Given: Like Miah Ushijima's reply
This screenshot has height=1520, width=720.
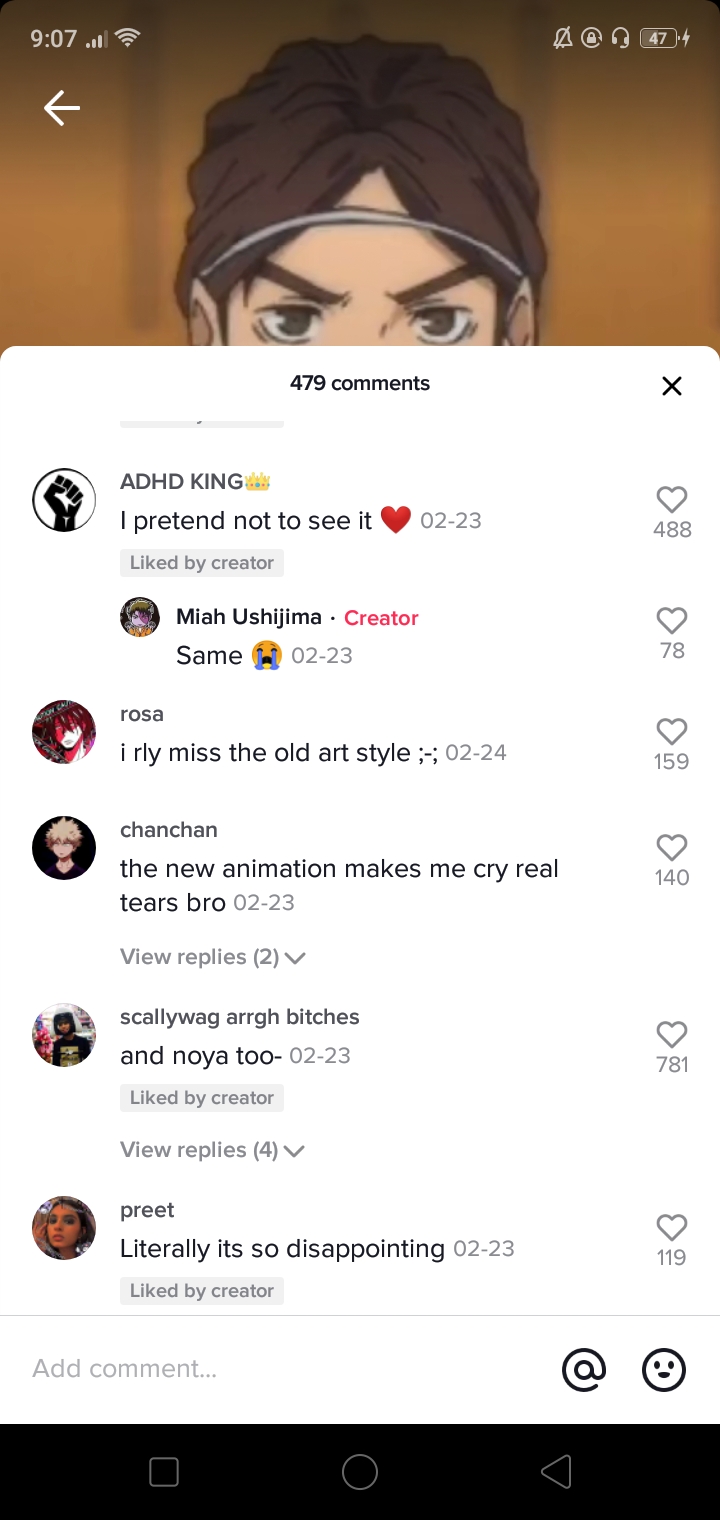Looking at the screenshot, I should point(672,621).
